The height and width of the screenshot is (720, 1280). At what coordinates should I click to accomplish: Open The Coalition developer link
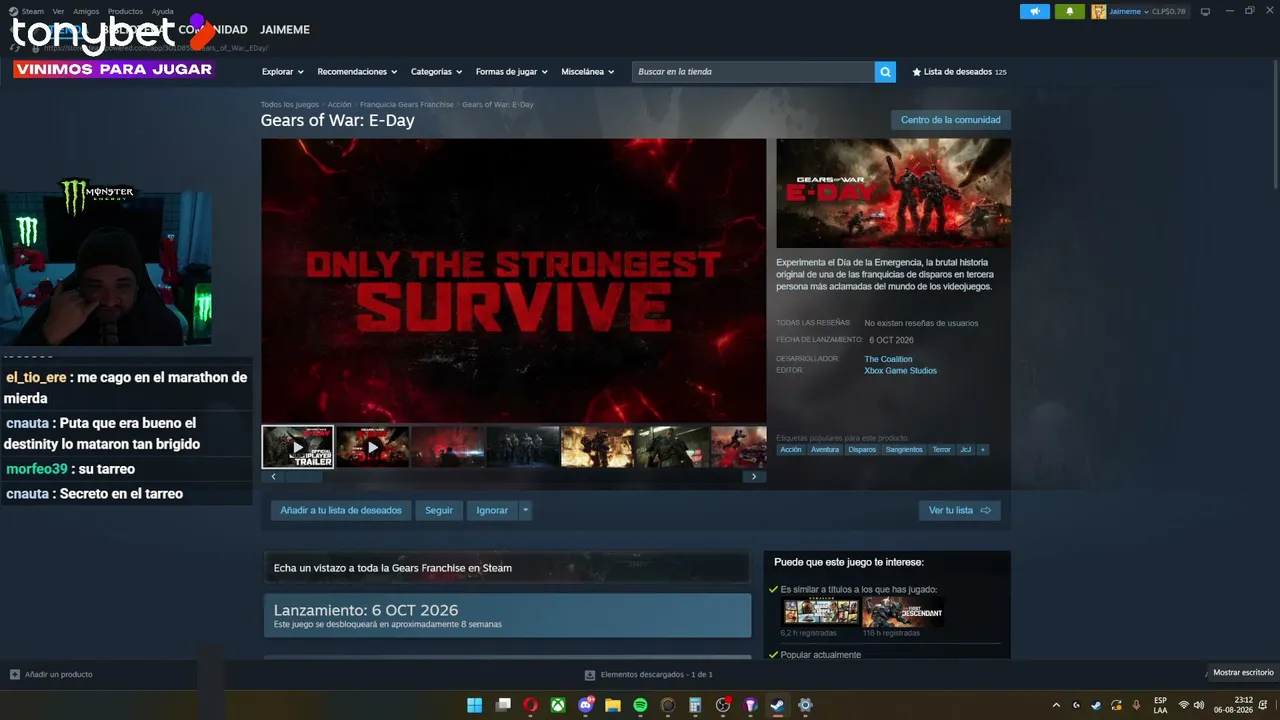(x=889, y=359)
